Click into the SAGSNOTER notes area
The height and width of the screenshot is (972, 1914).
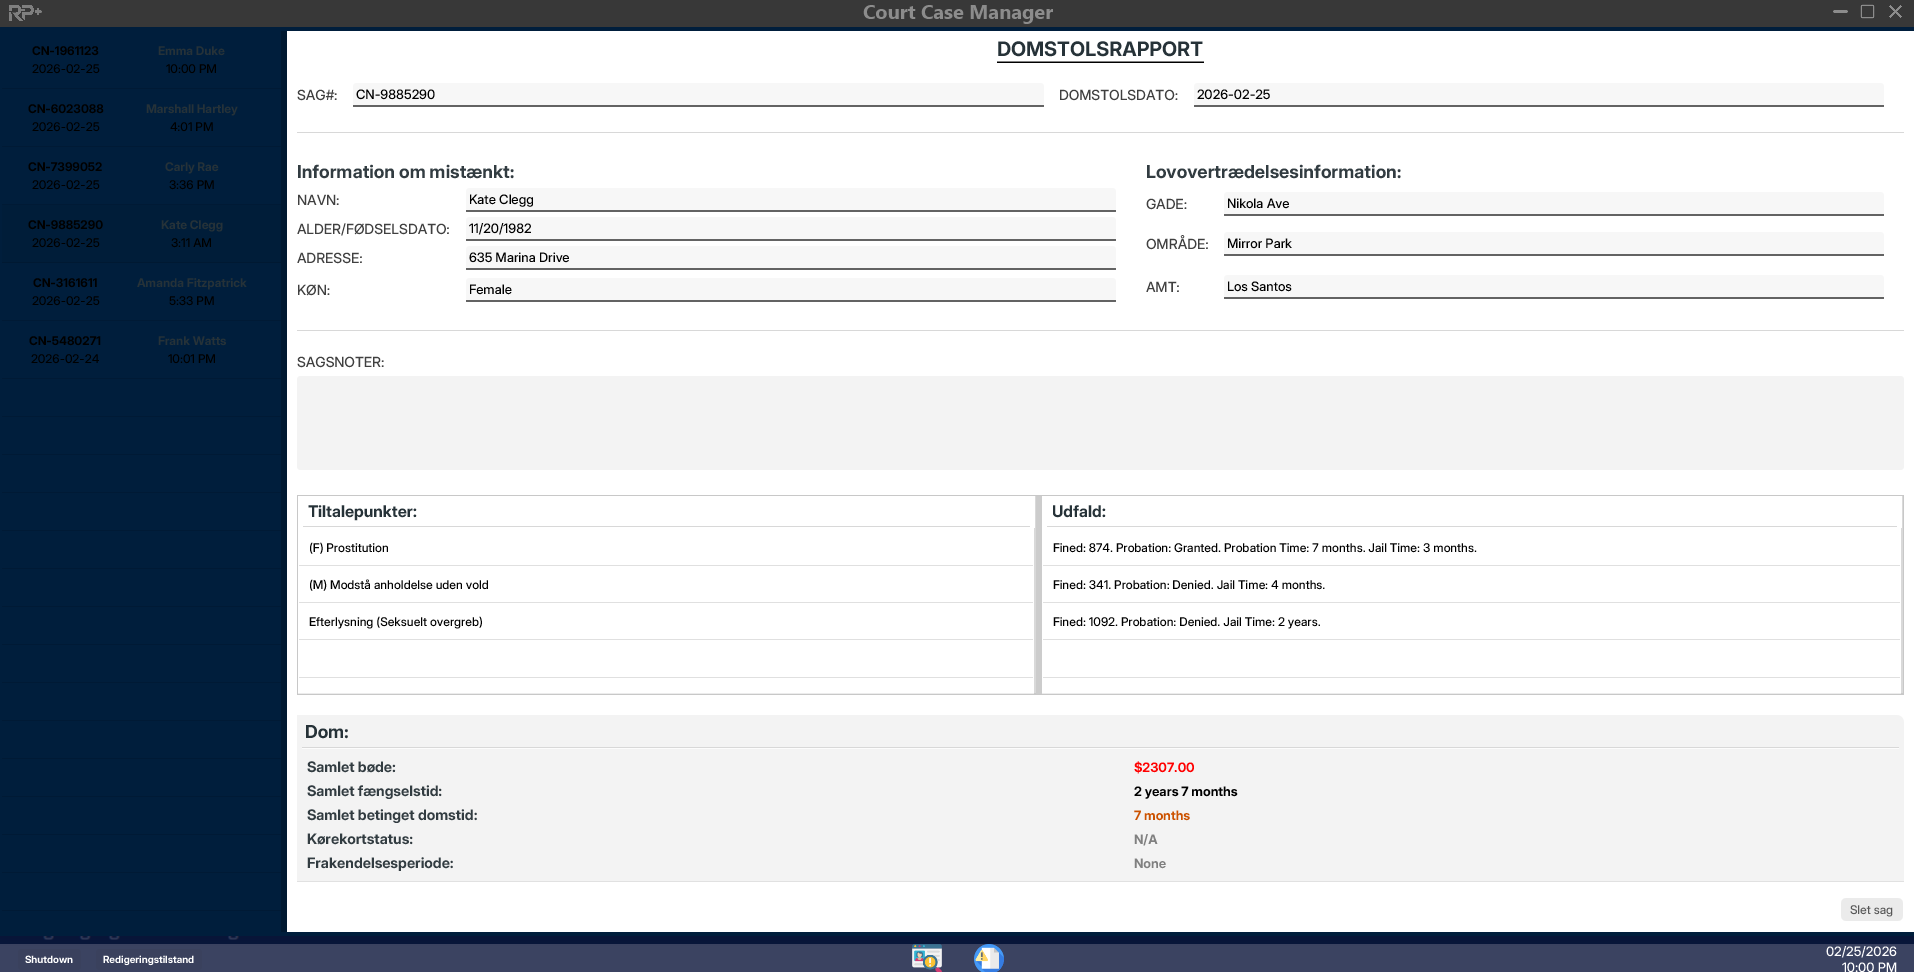(1099, 423)
